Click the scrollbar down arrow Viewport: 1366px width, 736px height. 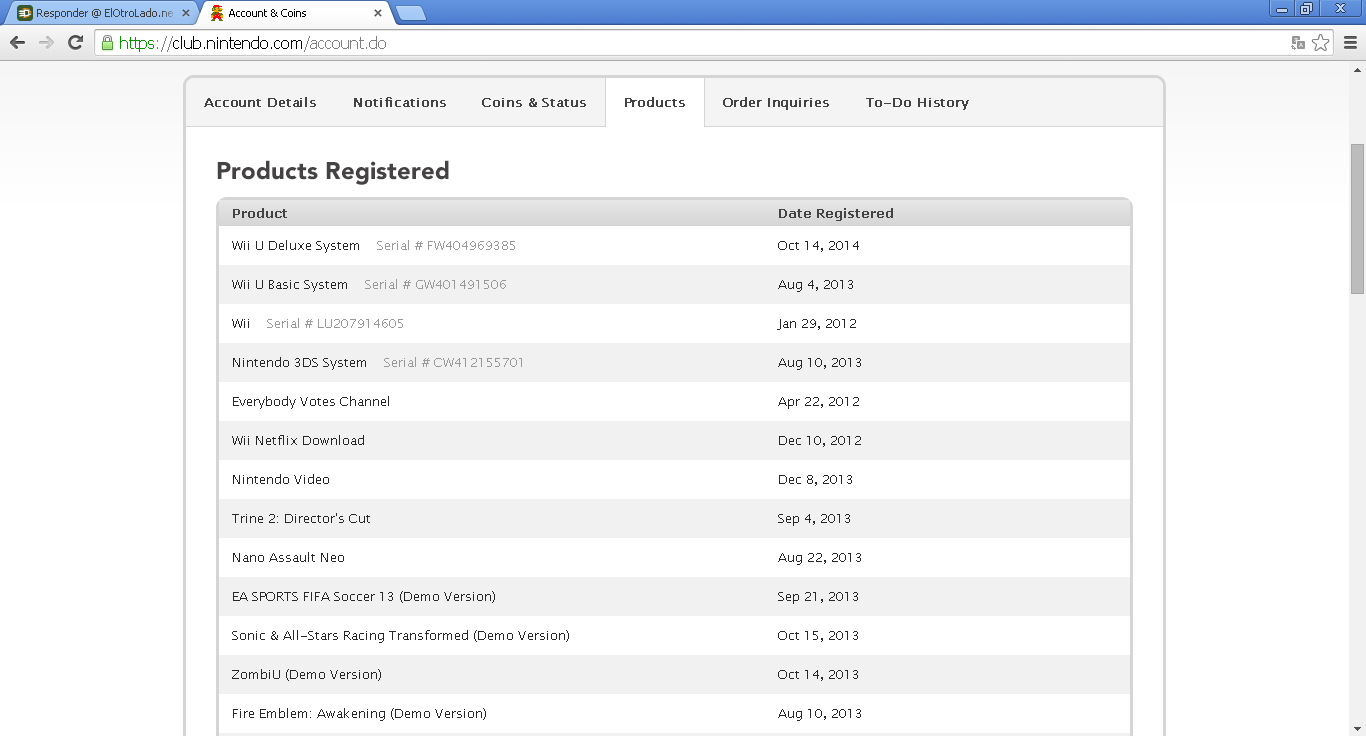pos(1357,728)
